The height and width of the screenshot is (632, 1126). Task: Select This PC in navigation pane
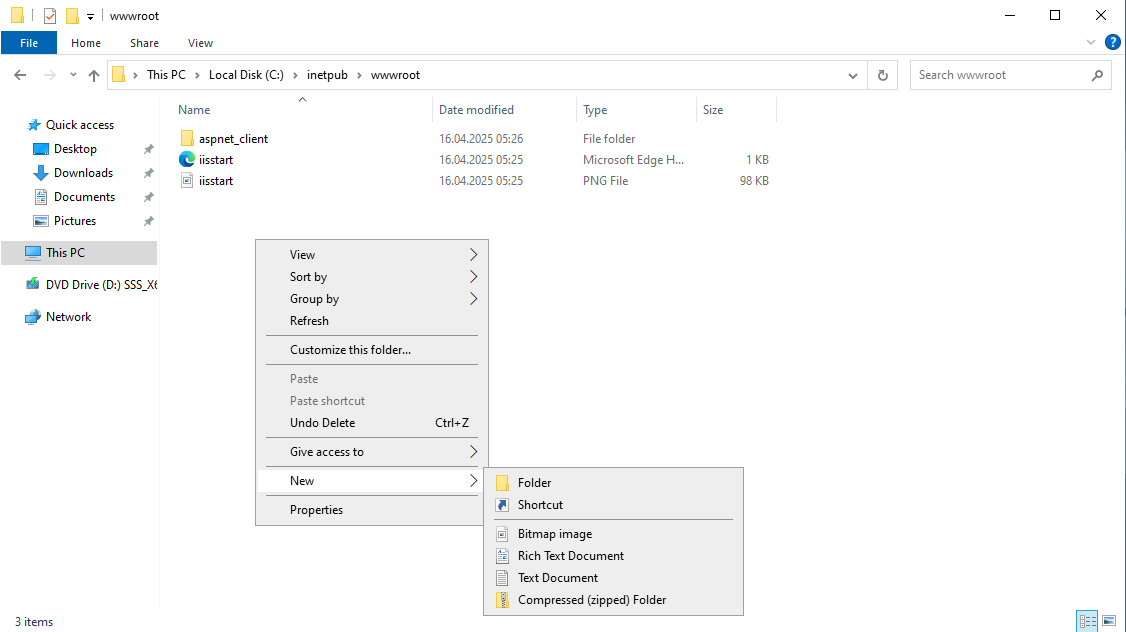tap(79, 253)
